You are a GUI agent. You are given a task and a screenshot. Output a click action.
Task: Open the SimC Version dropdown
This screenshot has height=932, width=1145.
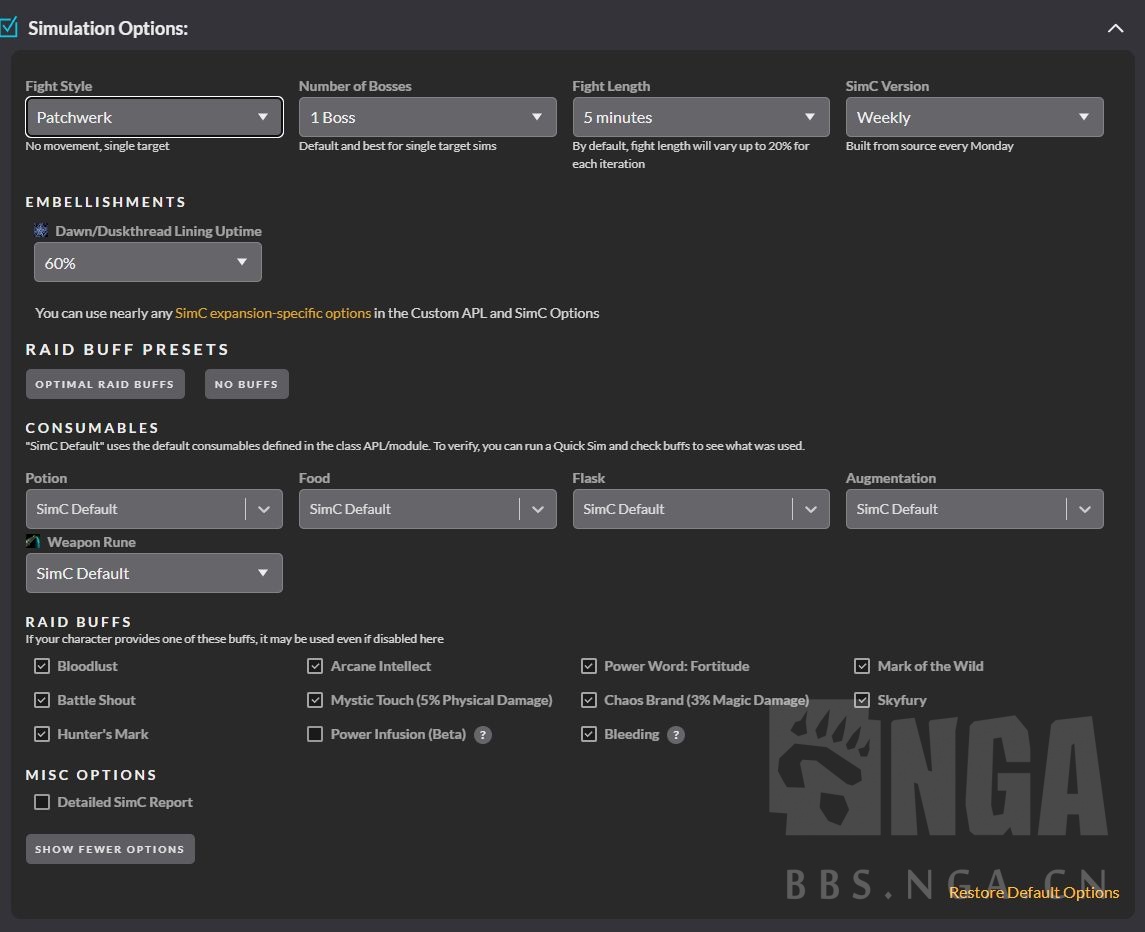coord(974,117)
